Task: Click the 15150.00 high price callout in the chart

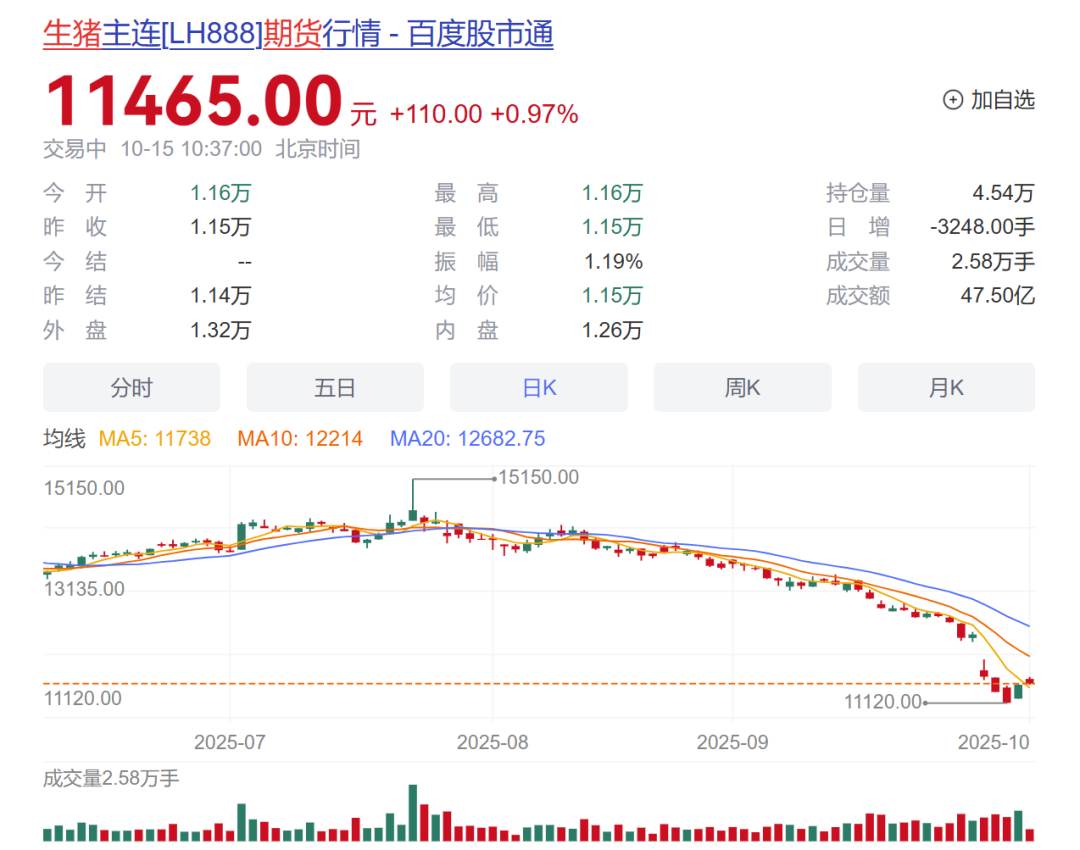Action: [538, 478]
